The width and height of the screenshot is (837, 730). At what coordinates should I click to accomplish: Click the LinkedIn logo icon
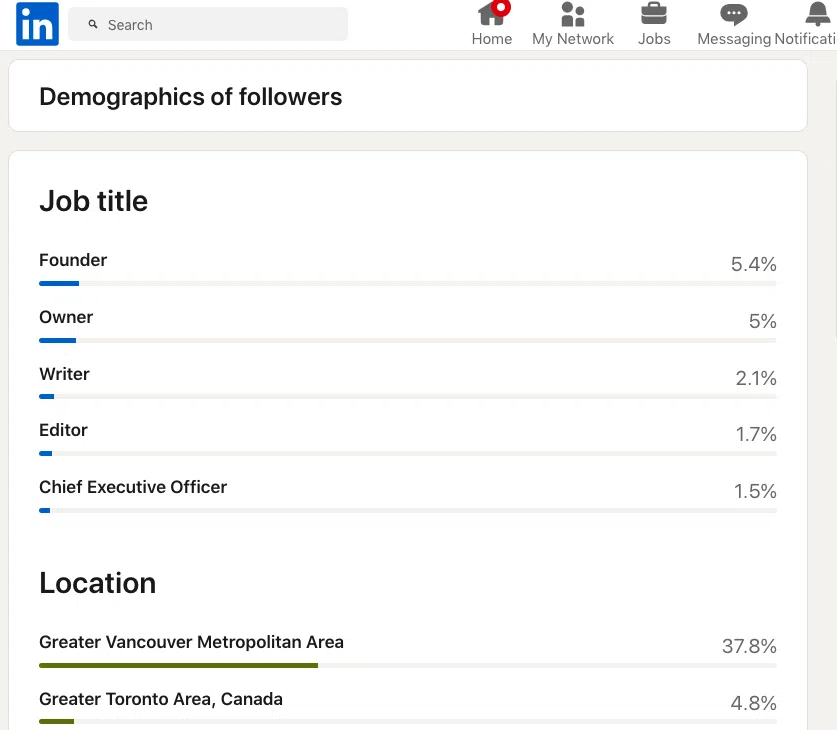point(36,24)
